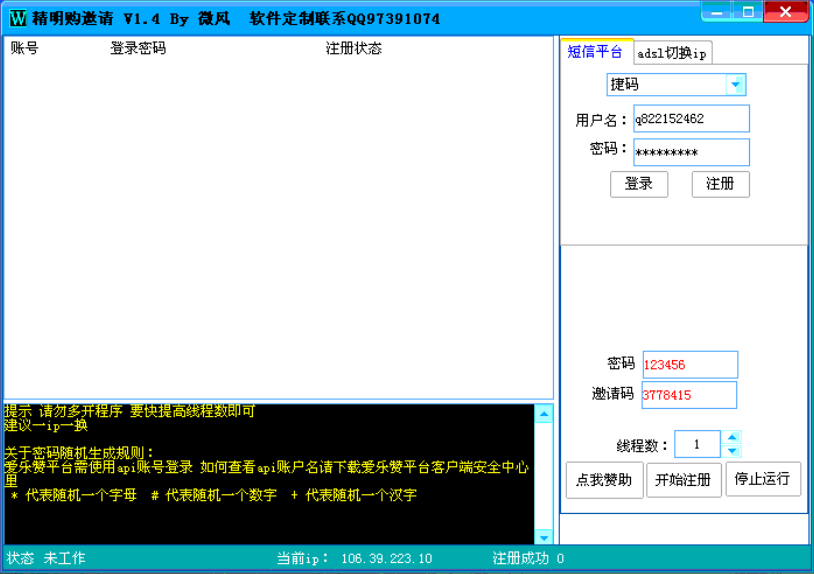The image size is (814, 574).
Task: Click the 线程数 value field
Action: click(x=697, y=444)
